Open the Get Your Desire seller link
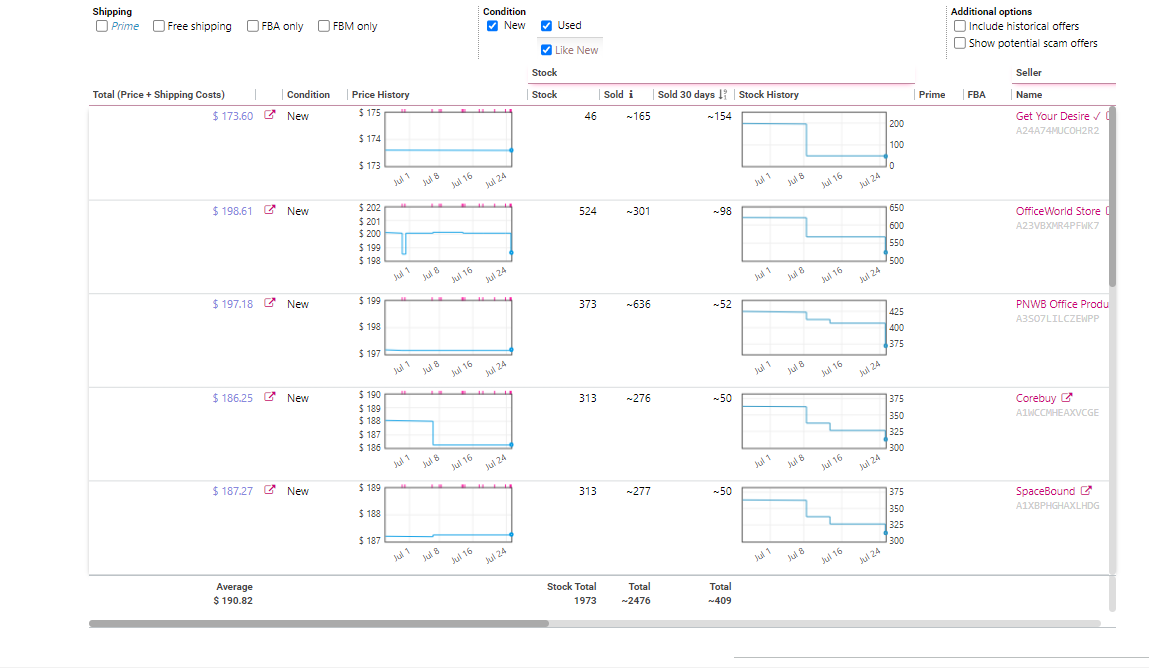The width and height of the screenshot is (1149, 668). 1052,116
